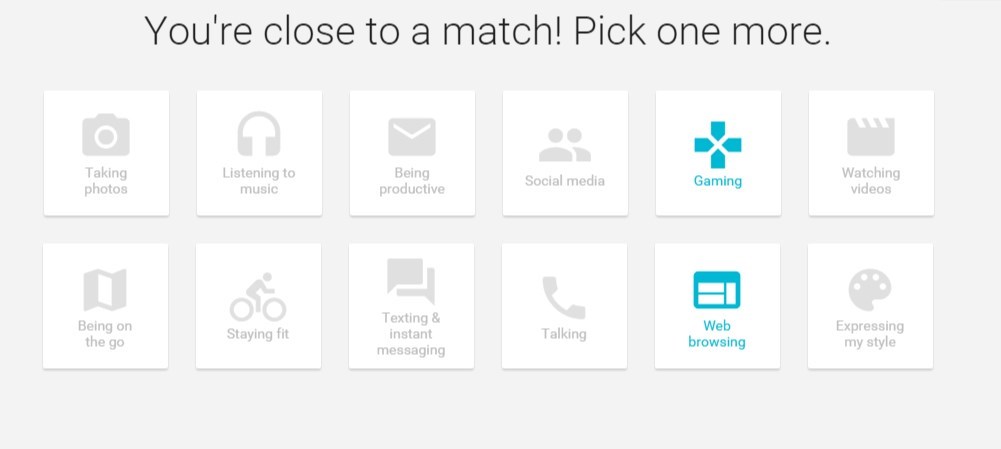
Task: Select the paint palette Expressing my style icon
Action: point(870,290)
